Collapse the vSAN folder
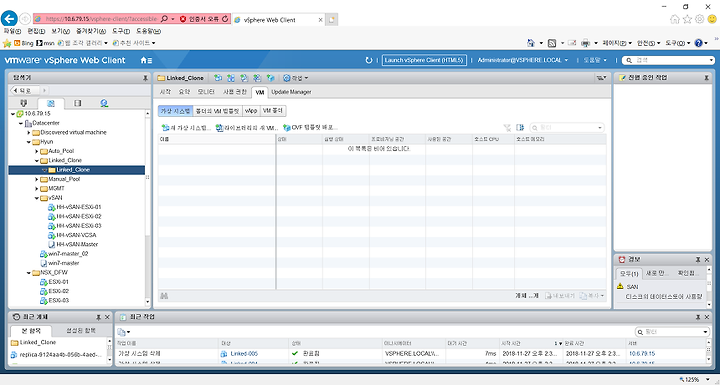Screen dimensions: 720x385 pyautogui.click(x=37, y=198)
